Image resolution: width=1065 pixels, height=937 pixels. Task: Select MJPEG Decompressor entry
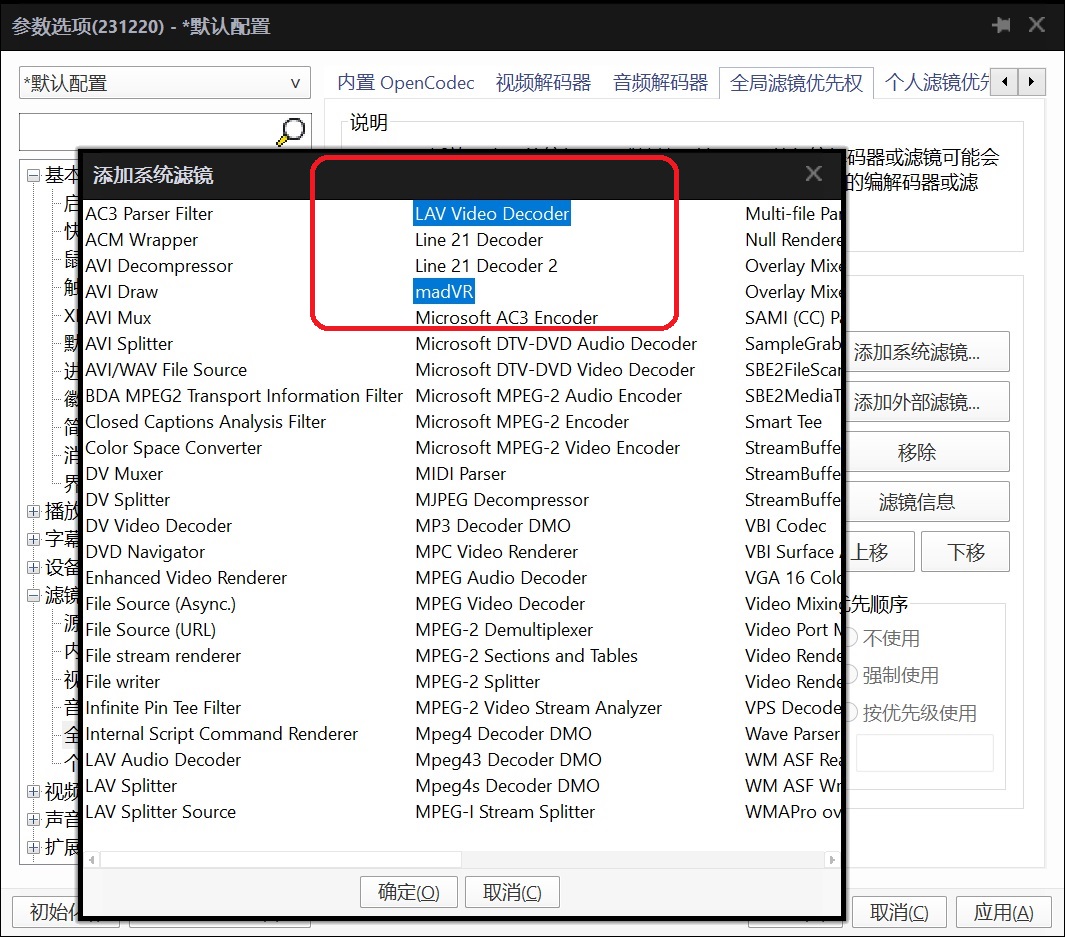pyautogui.click(x=502, y=500)
